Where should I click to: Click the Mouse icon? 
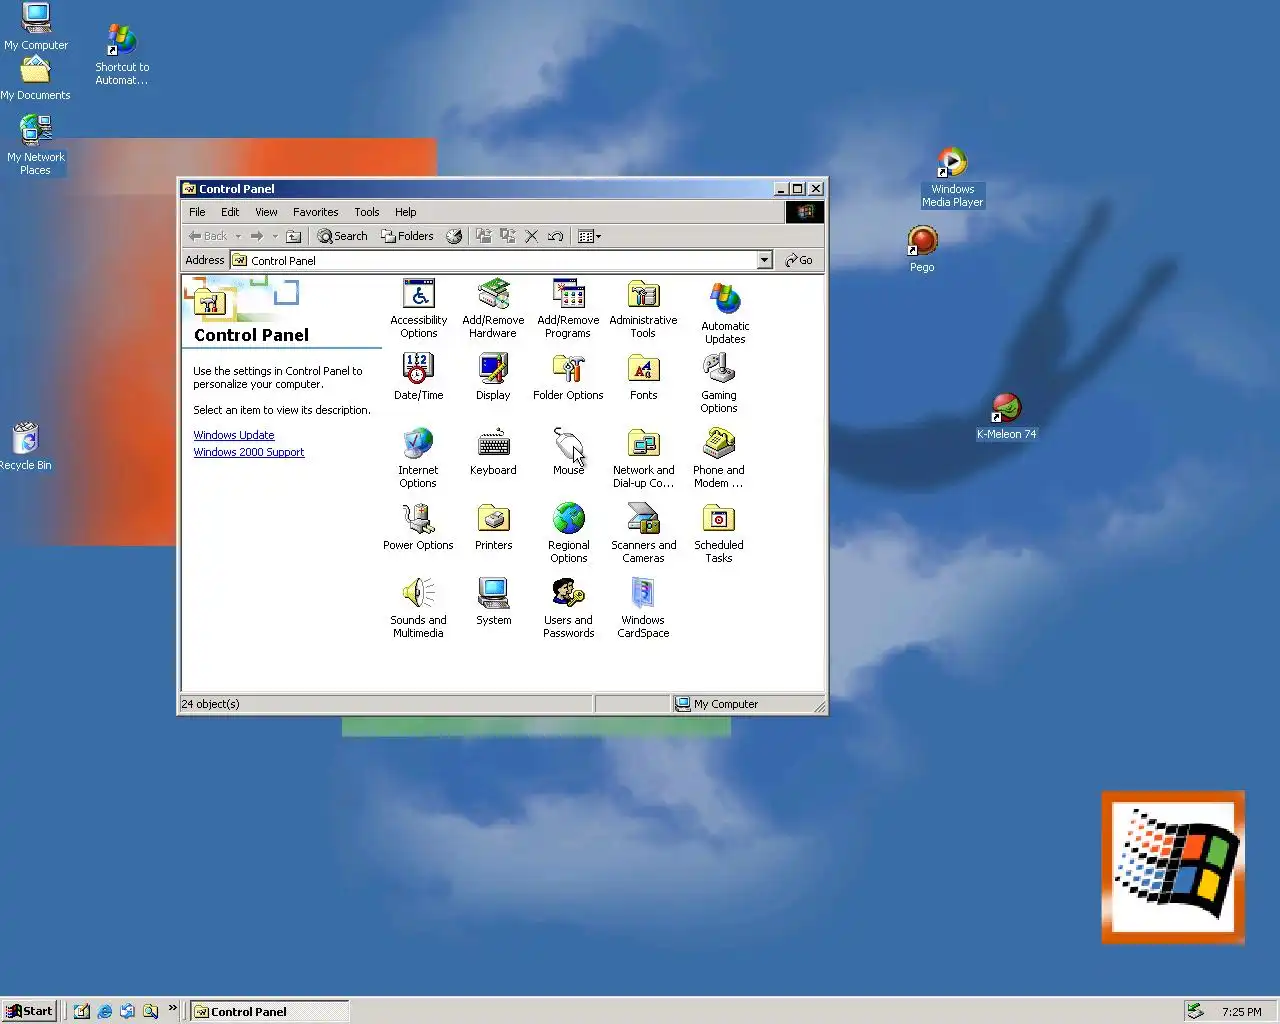568,444
